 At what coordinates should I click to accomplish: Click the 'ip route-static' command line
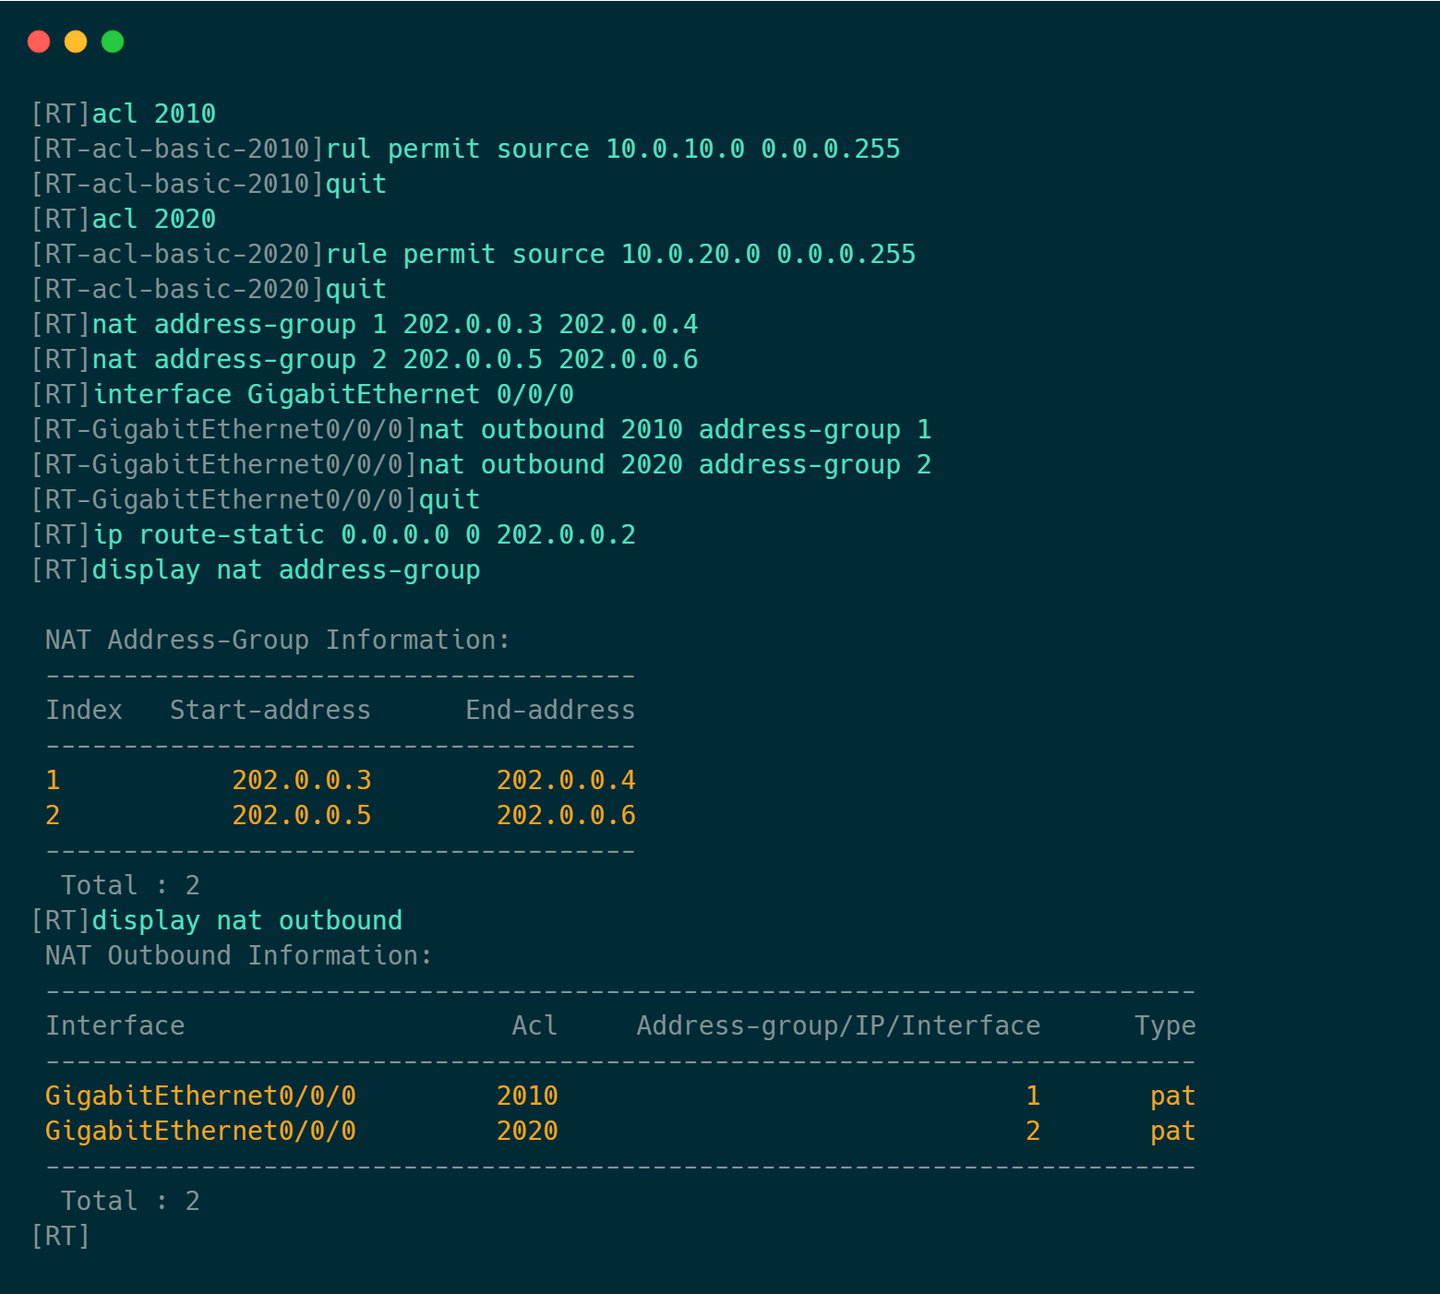pos(364,534)
